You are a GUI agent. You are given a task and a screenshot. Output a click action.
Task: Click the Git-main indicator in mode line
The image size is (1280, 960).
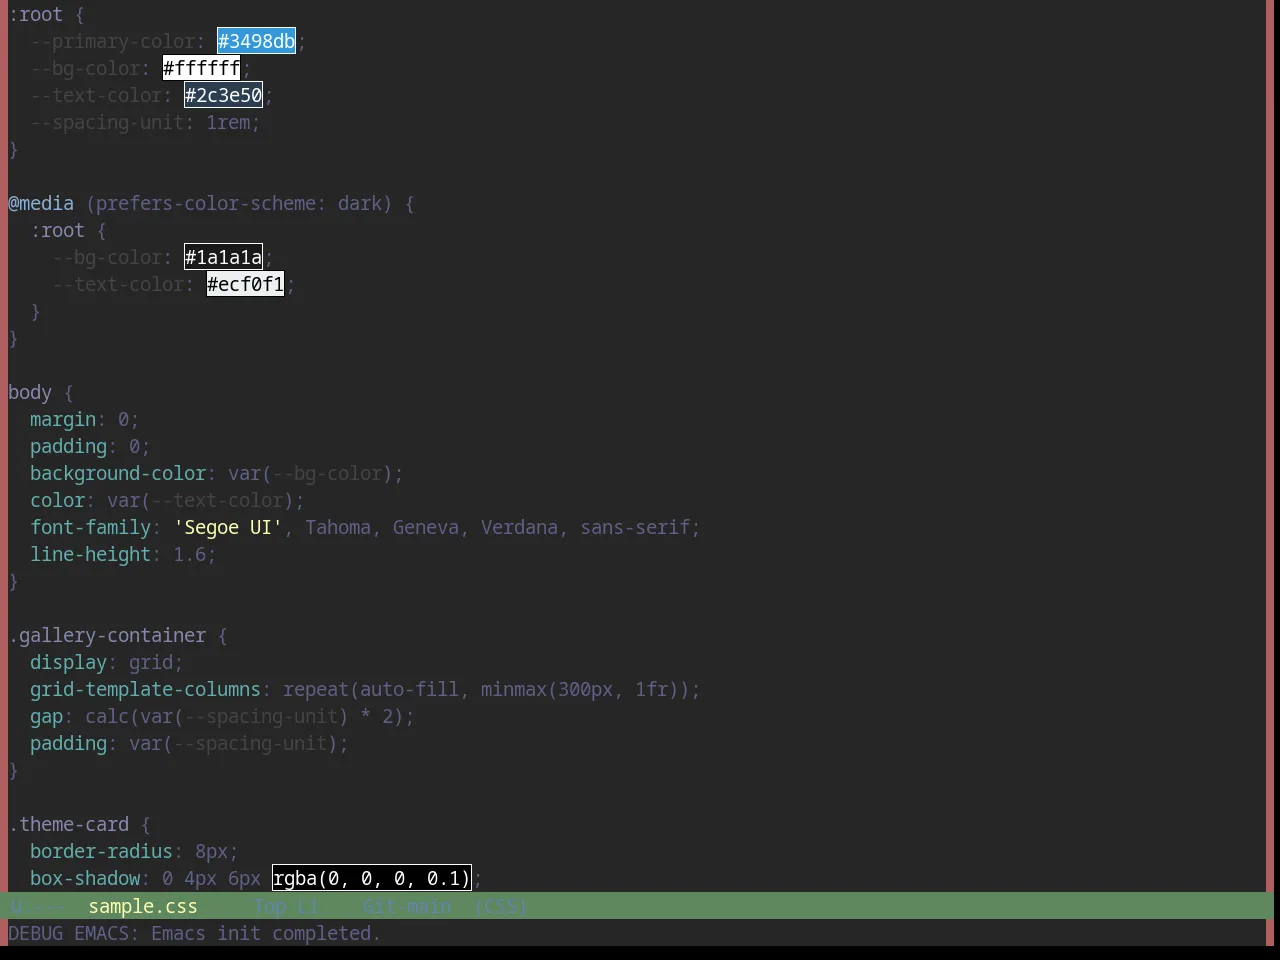coord(406,906)
